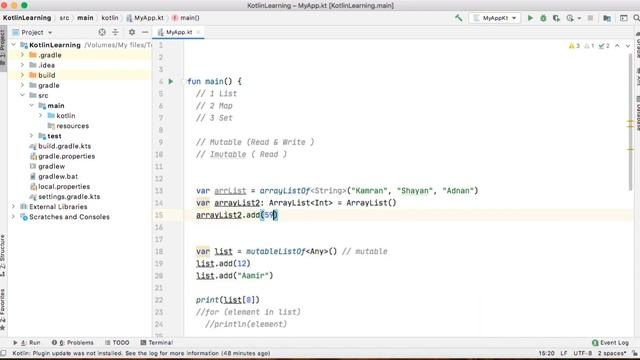The image size is (640, 360).
Task: Open the Favorites sidebar tool button
Action: 3,310
